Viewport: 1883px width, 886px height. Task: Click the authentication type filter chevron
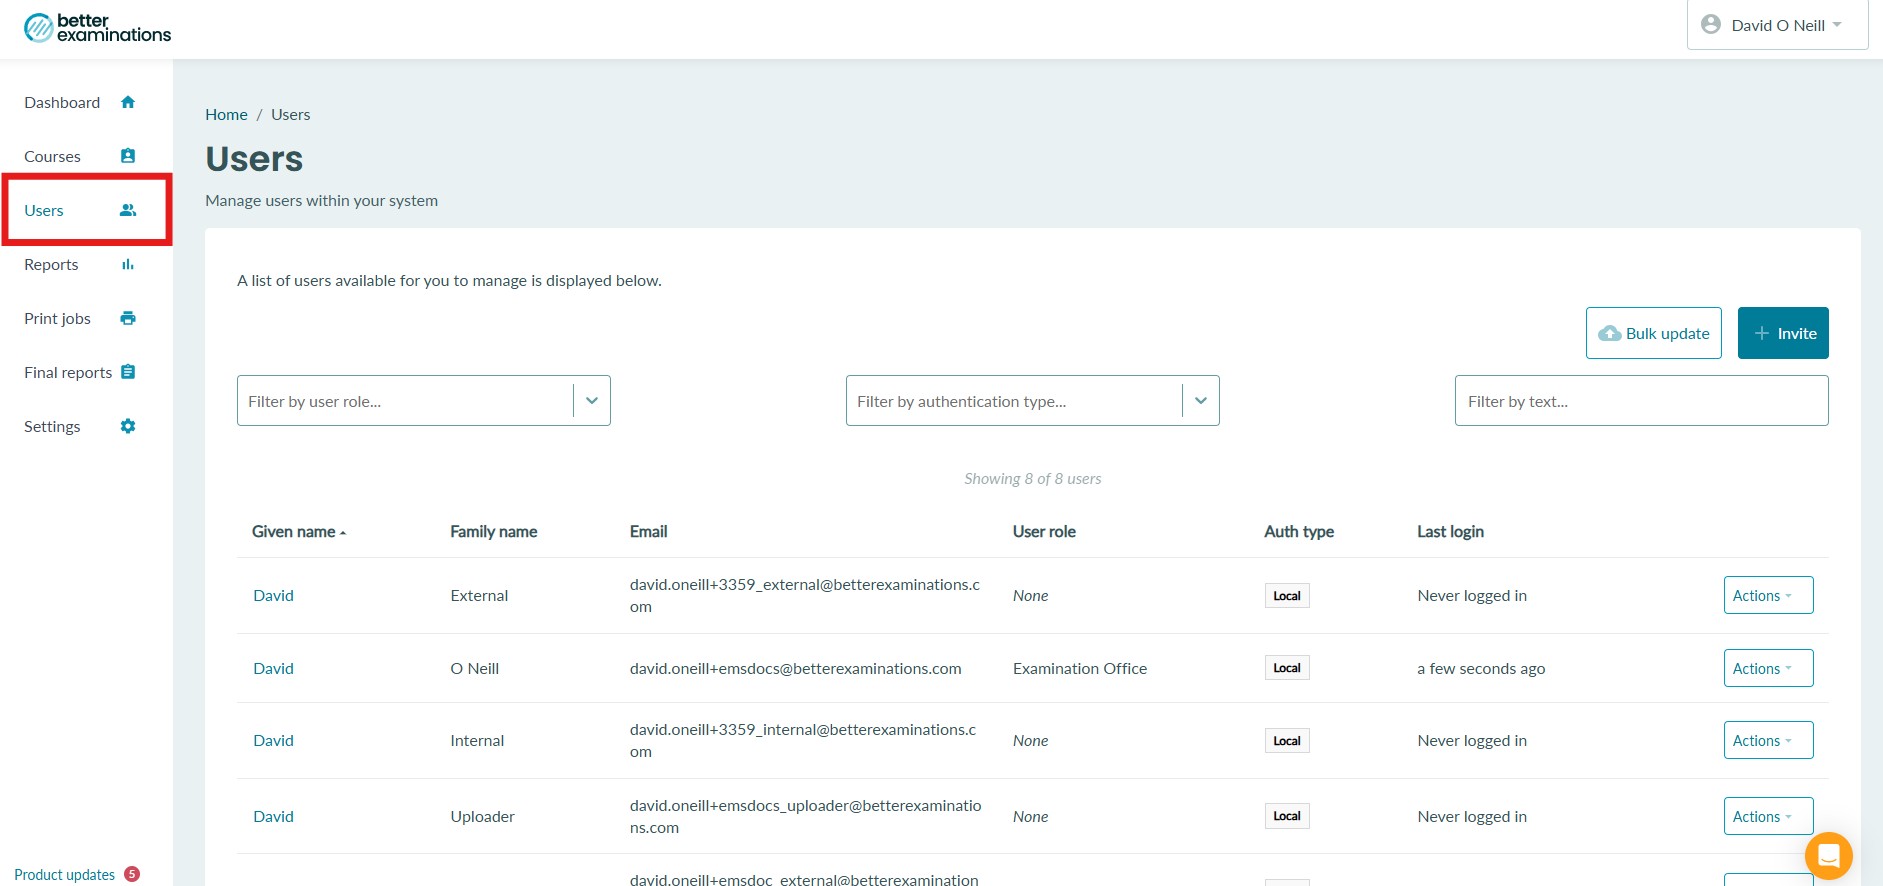(x=1201, y=401)
